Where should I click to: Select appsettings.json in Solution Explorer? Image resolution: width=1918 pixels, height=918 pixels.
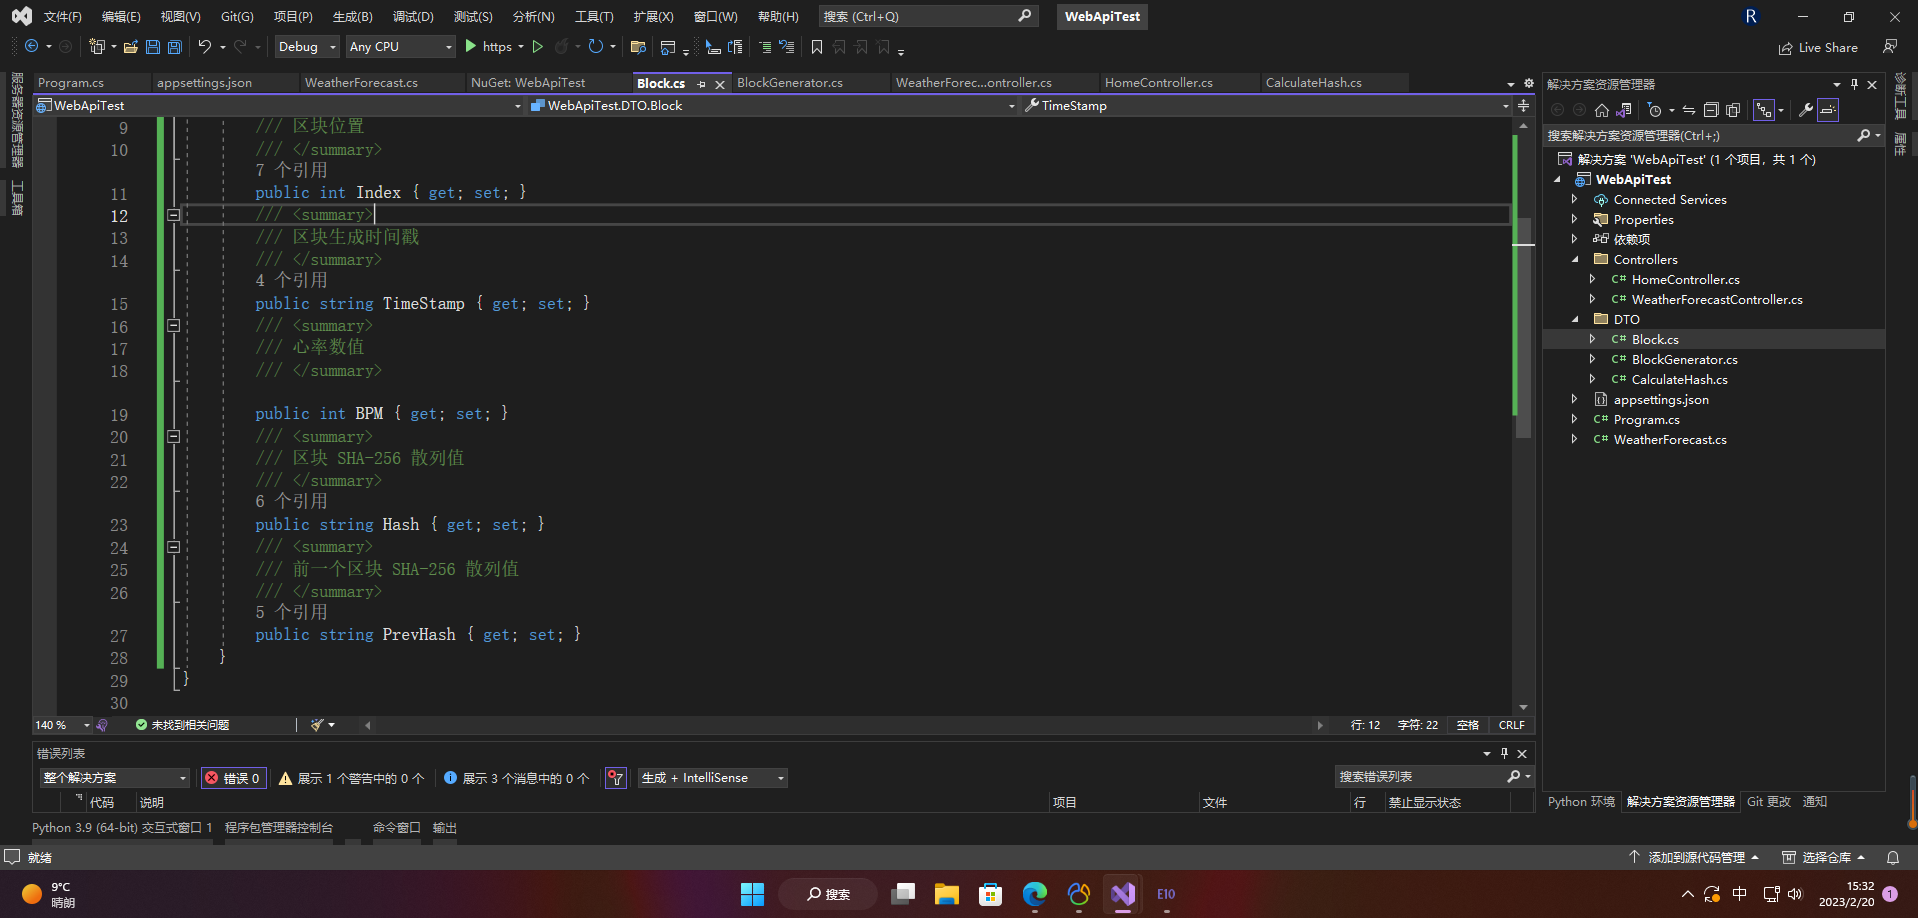(x=1661, y=400)
